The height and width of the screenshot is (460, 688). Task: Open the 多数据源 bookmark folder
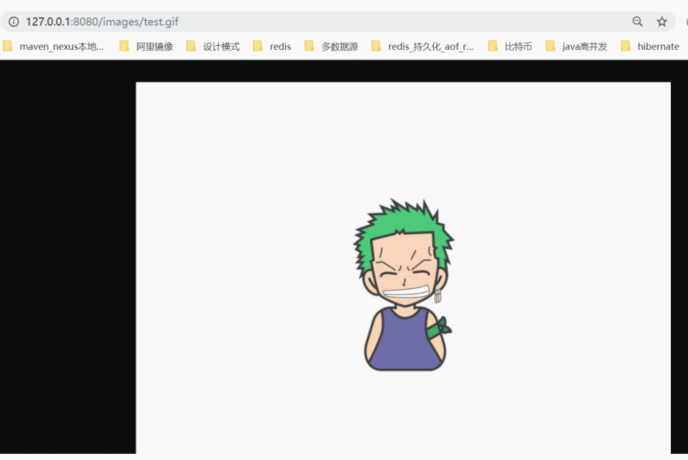[332, 46]
